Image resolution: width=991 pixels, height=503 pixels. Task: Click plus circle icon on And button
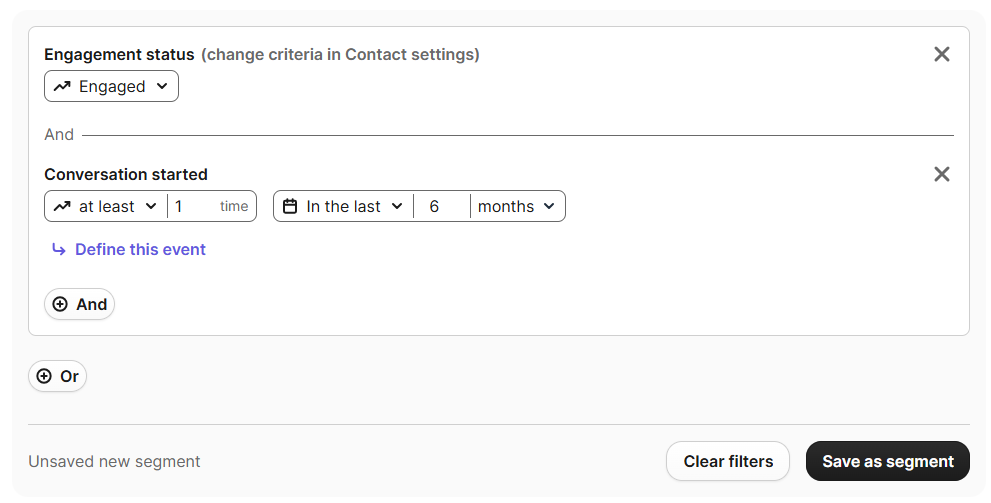tap(60, 305)
